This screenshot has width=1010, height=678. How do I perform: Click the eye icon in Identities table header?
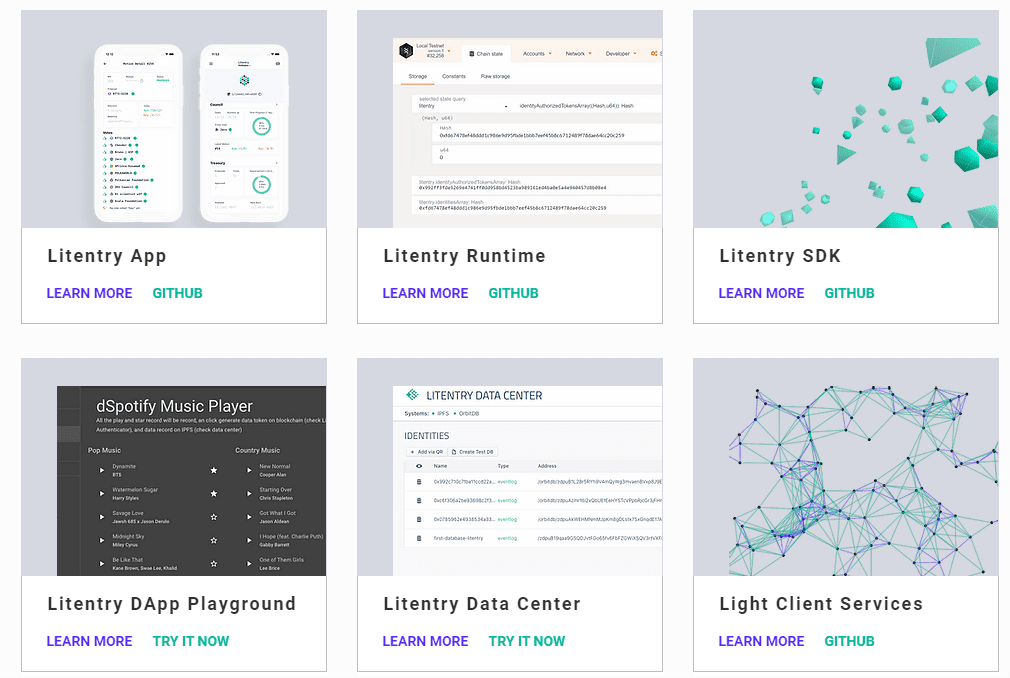pos(419,466)
